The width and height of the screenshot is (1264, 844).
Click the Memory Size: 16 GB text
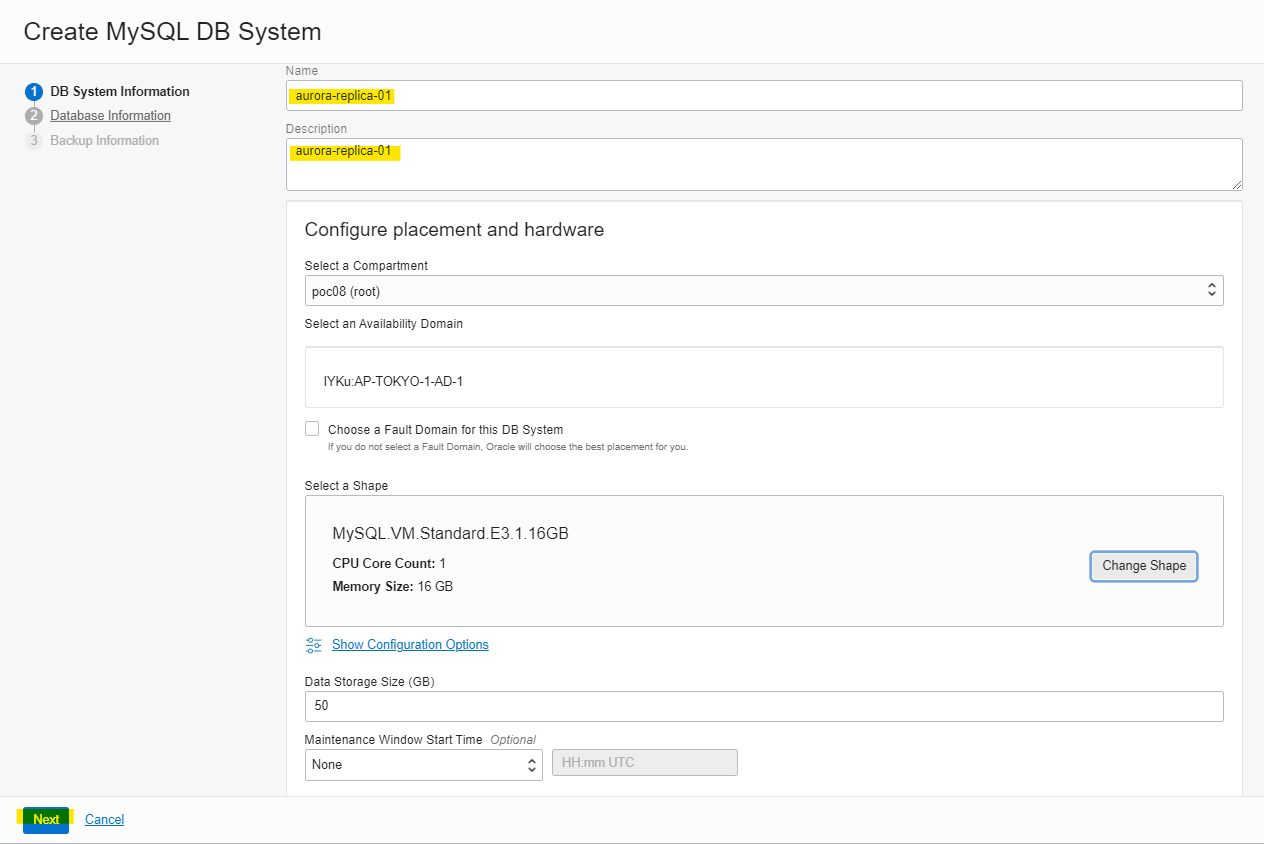[x=392, y=587]
